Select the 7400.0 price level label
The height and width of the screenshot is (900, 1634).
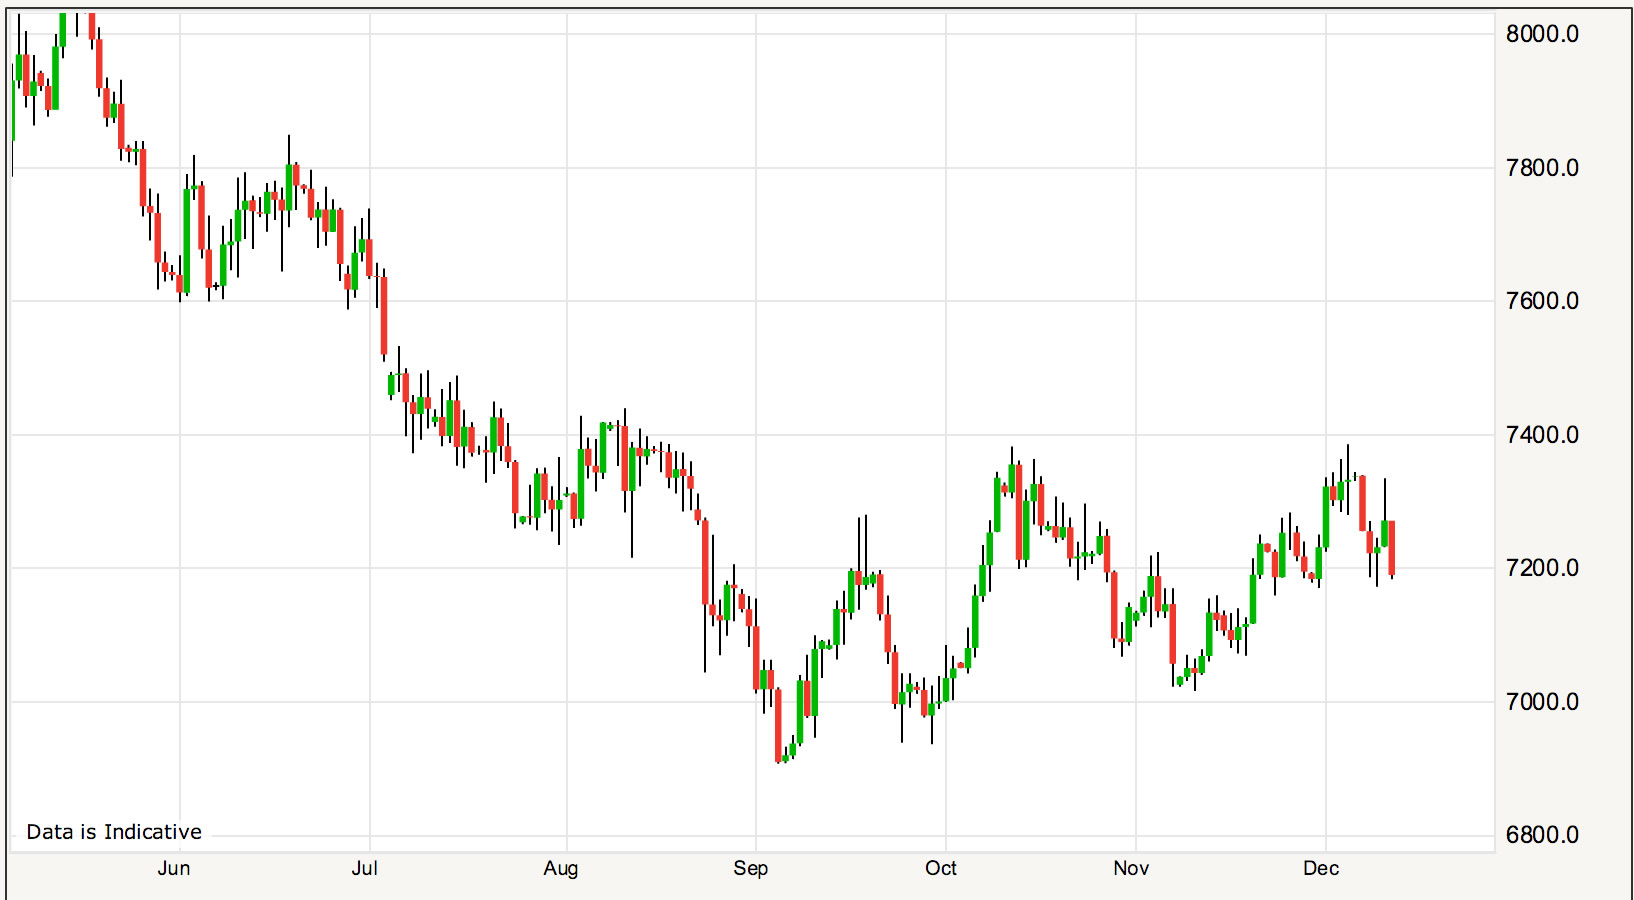pos(1542,435)
